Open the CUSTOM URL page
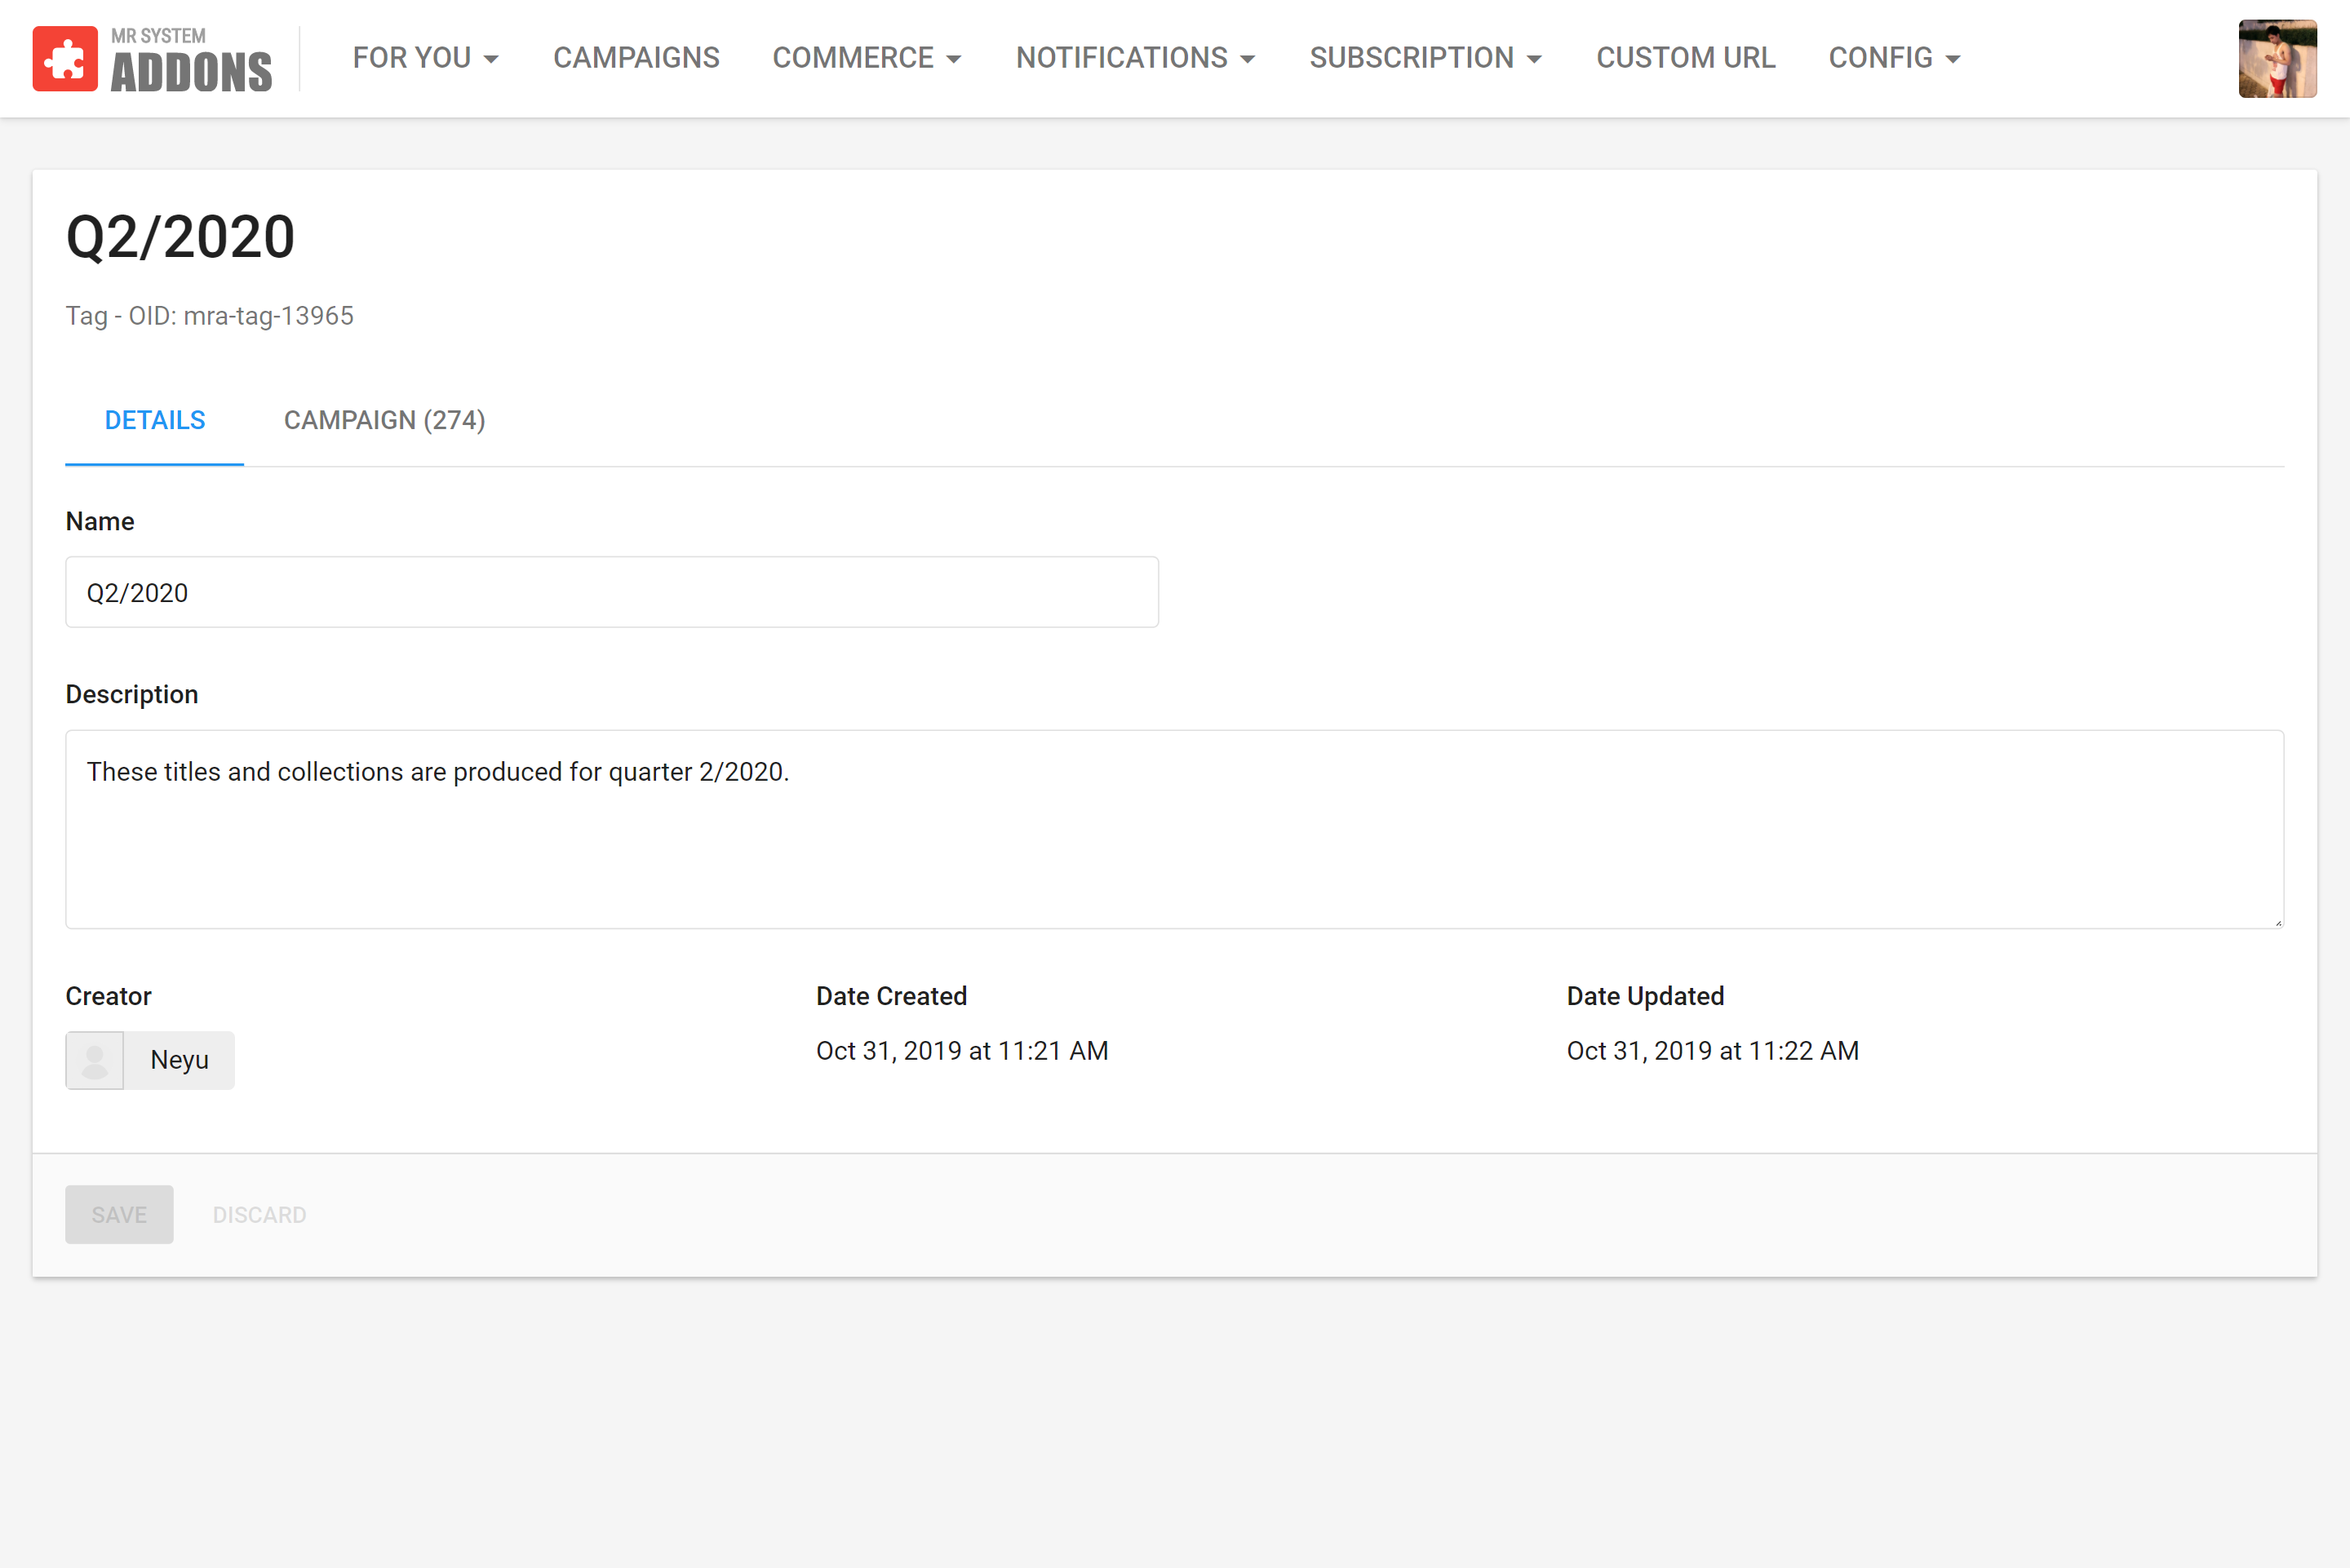Image resolution: width=2350 pixels, height=1568 pixels. pyautogui.click(x=1685, y=58)
